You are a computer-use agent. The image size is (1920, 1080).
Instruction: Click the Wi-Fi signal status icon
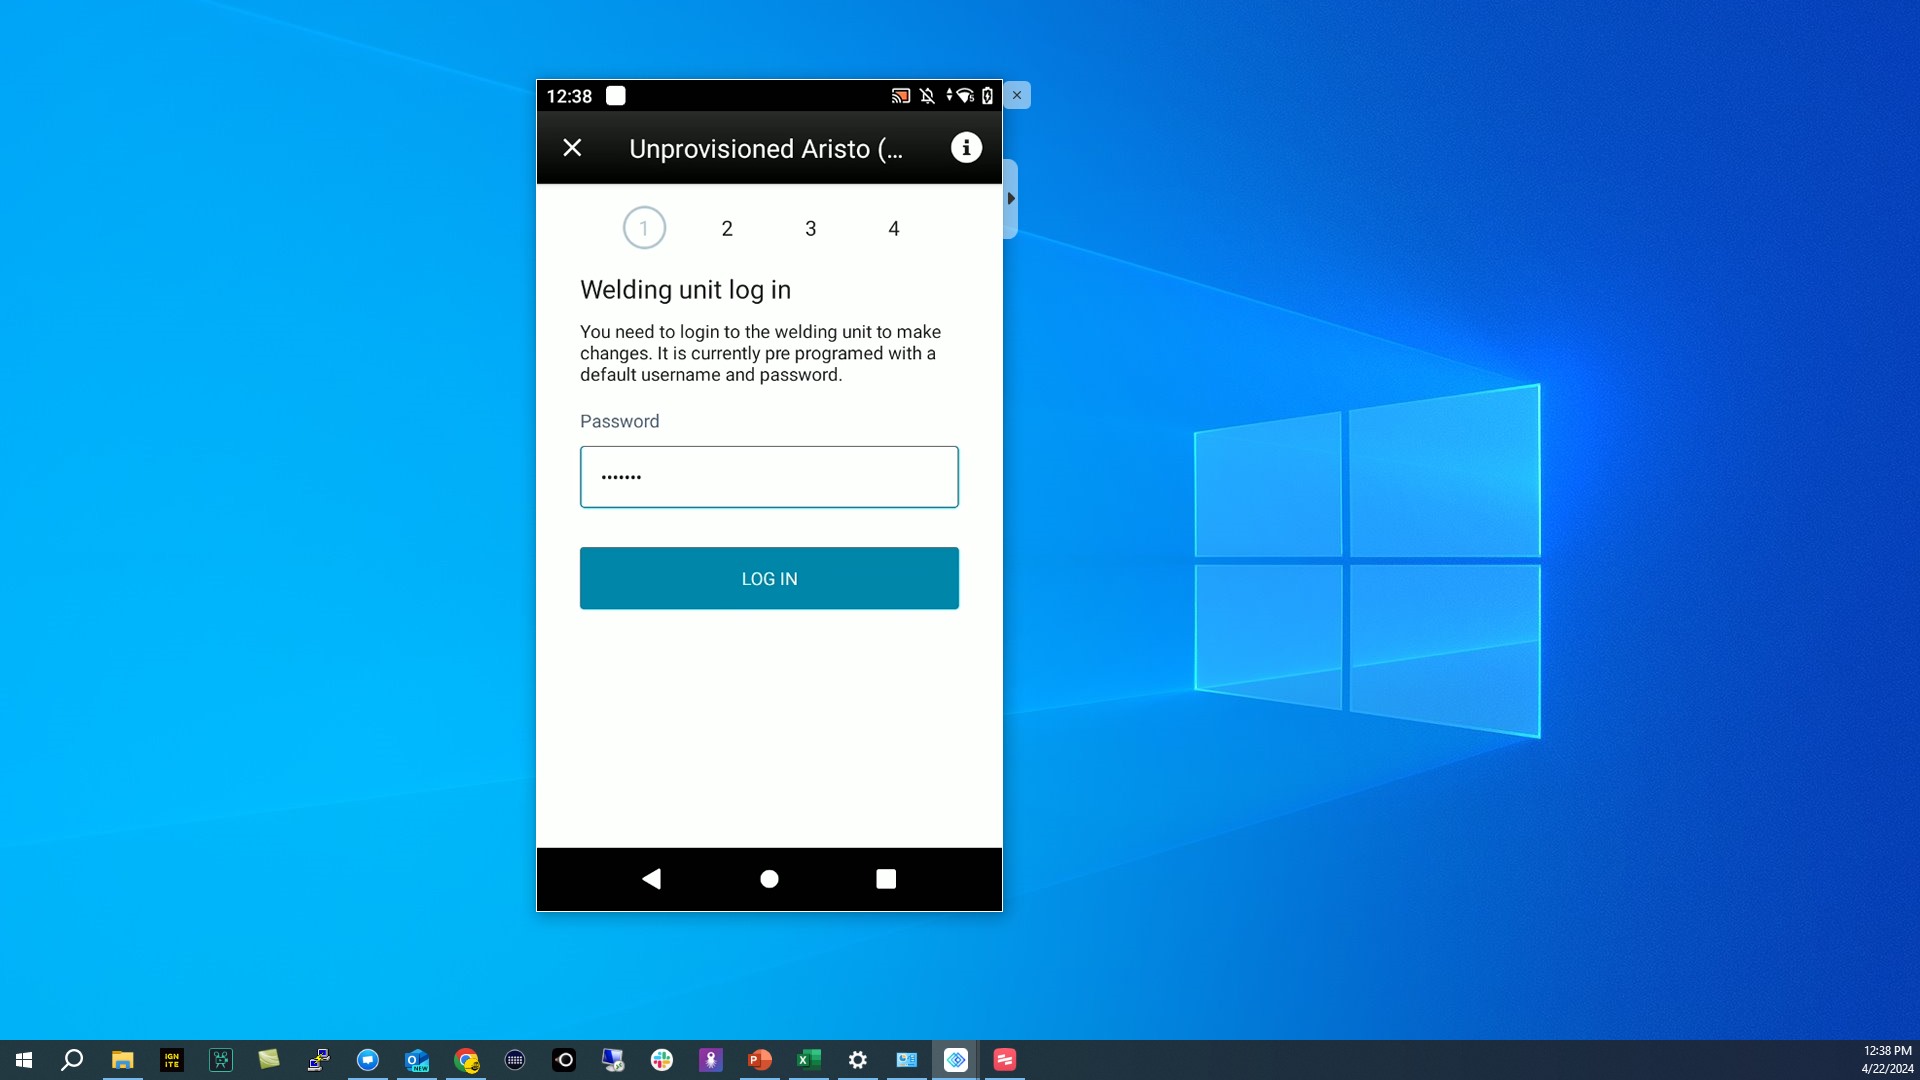pos(964,96)
